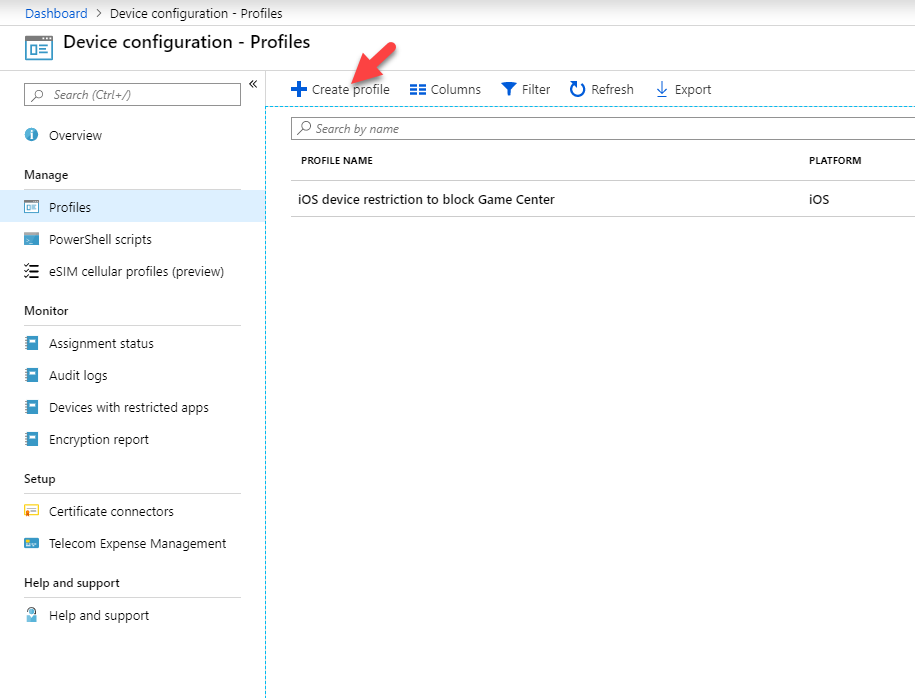The height and width of the screenshot is (698, 915).
Task: Open the Help and support person icon item
Action: pos(32,615)
